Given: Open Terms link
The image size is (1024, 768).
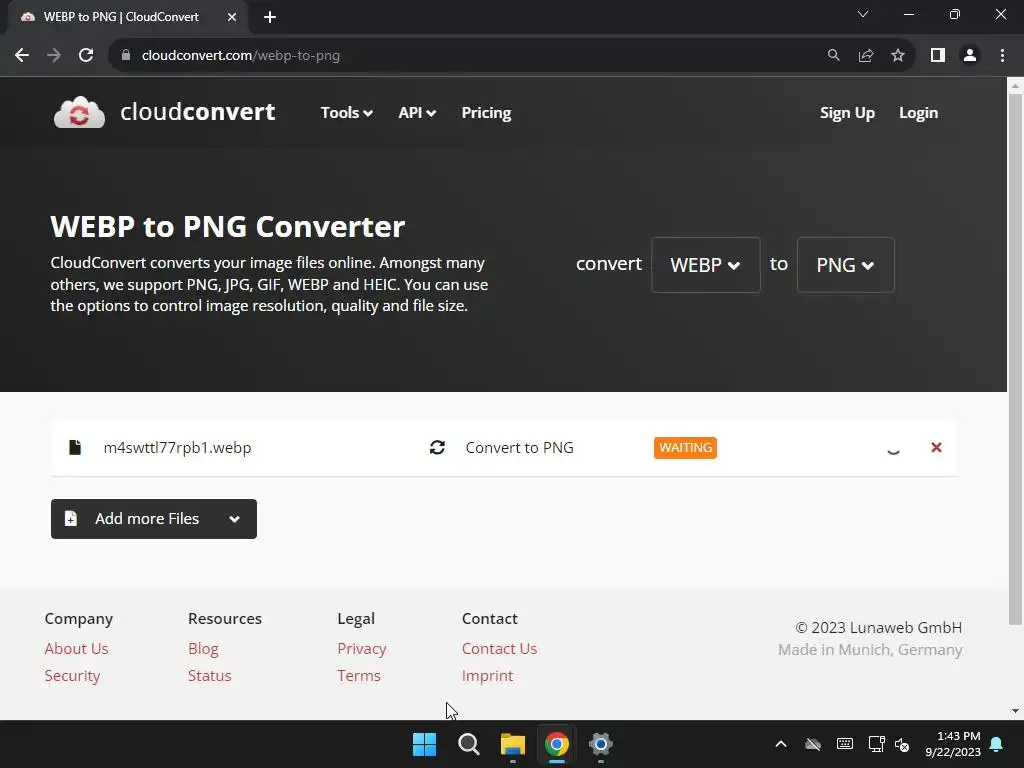Looking at the screenshot, I should click(359, 675).
